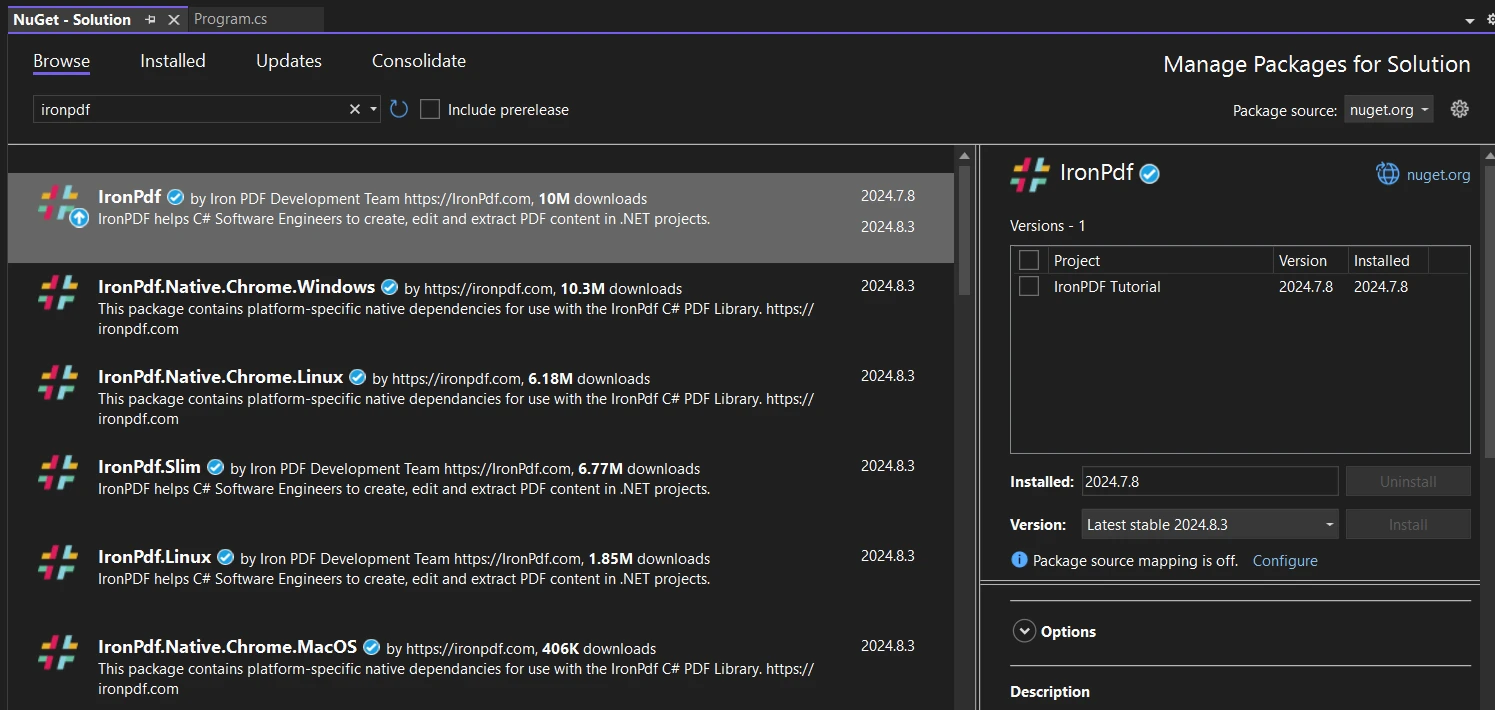Click the IronPdf.Slim package logo
The image size is (1495, 710).
pyautogui.click(x=58, y=473)
